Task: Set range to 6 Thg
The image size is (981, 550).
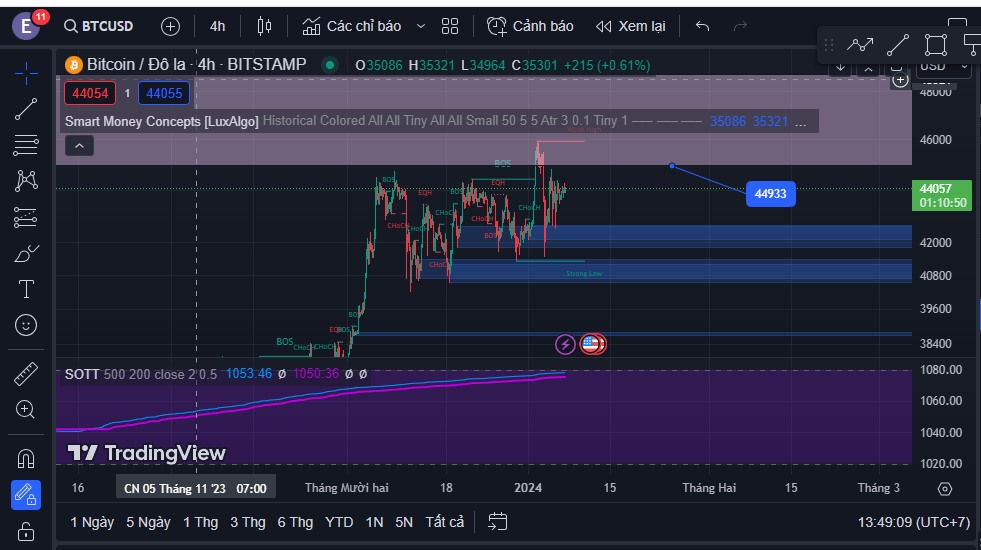Action: (x=295, y=522)
